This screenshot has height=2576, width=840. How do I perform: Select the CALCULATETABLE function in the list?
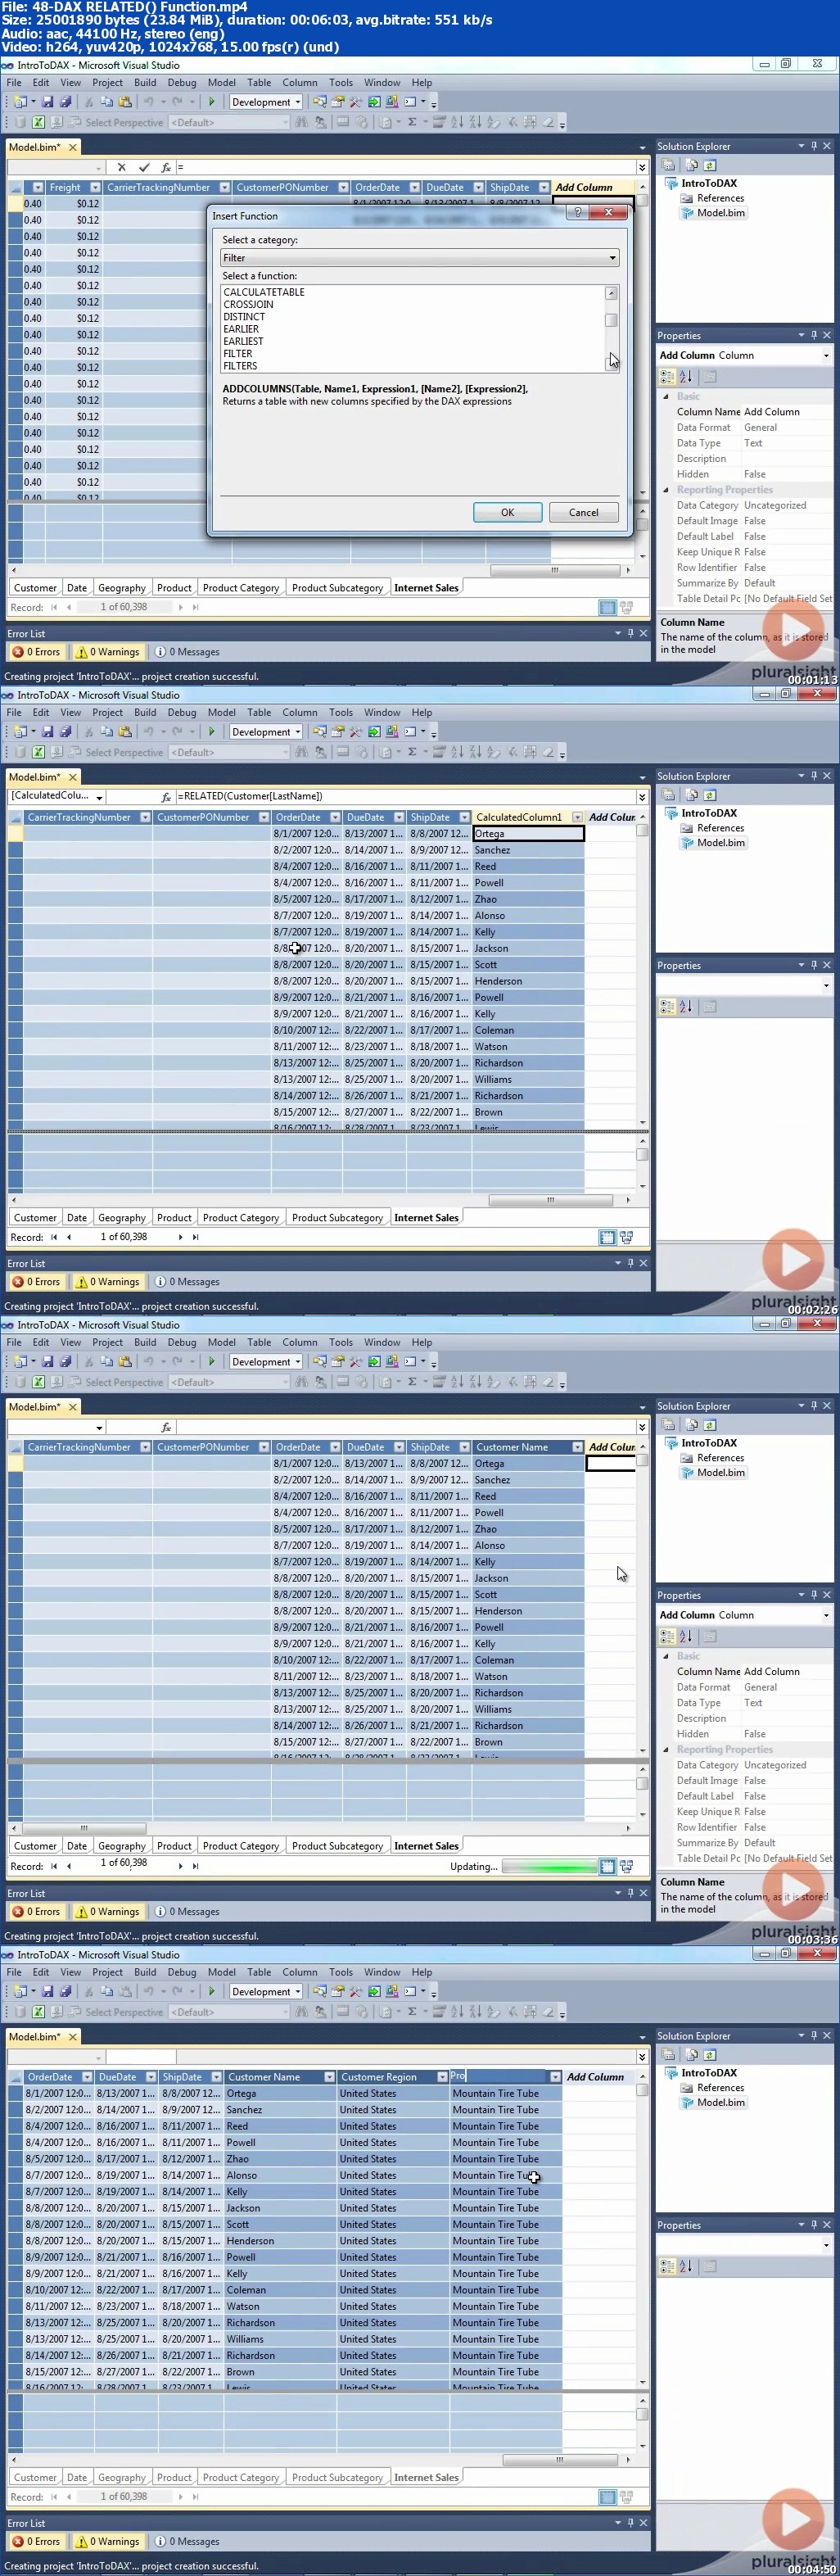click(264, 292)
